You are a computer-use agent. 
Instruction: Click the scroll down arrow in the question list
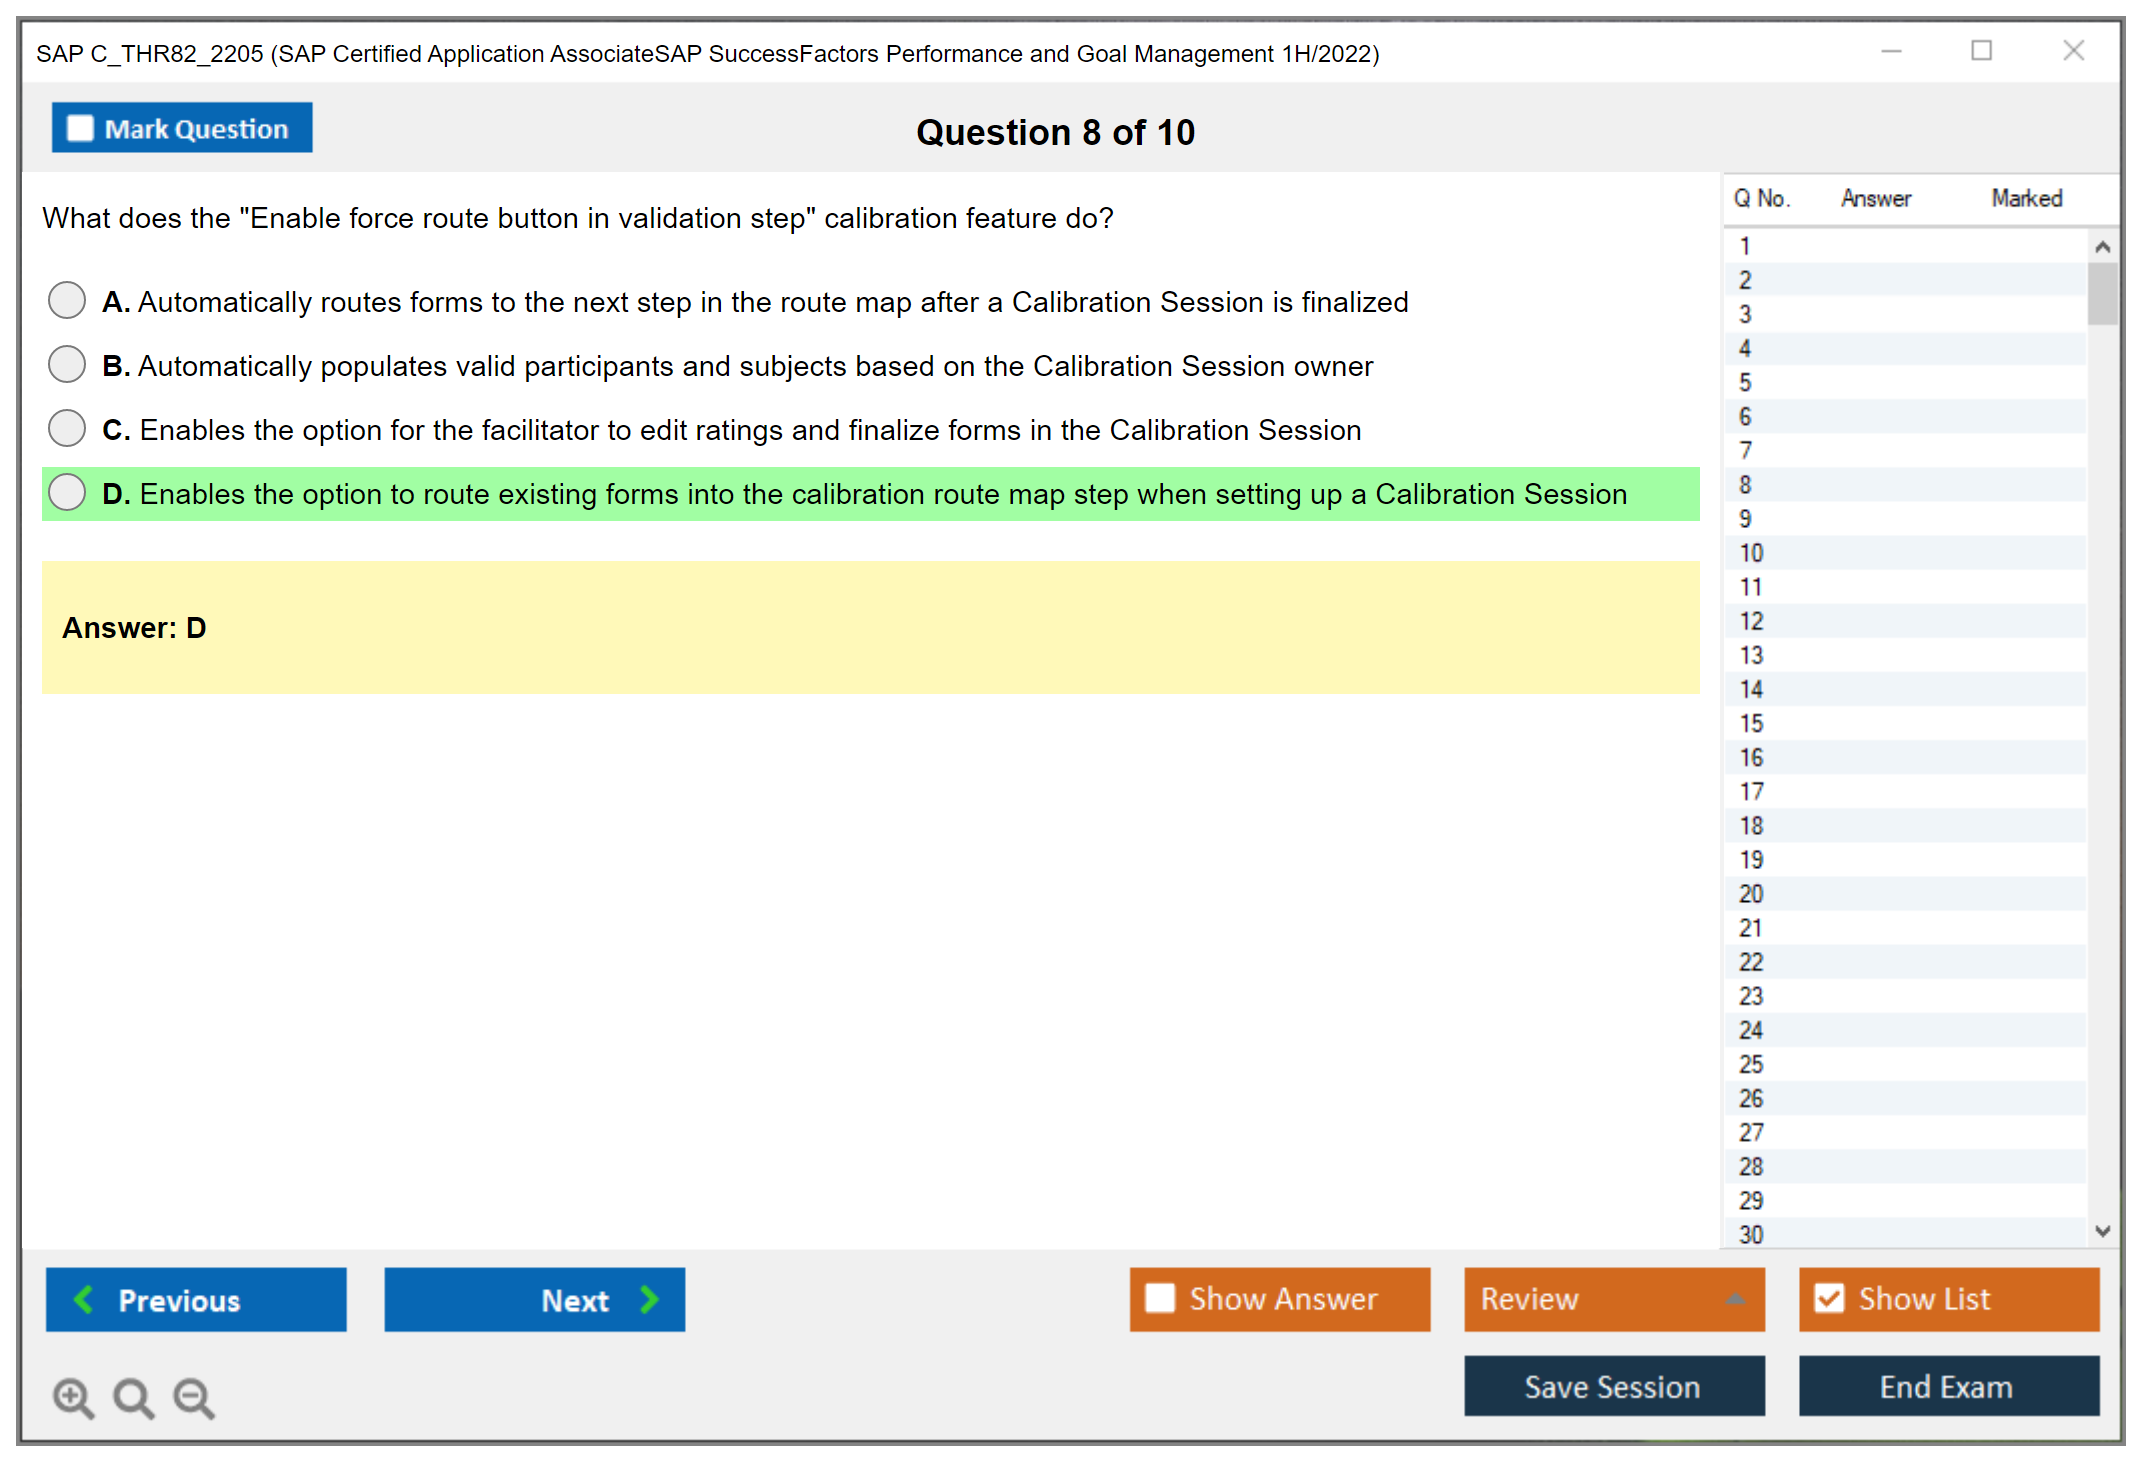click(2102, 1231)
